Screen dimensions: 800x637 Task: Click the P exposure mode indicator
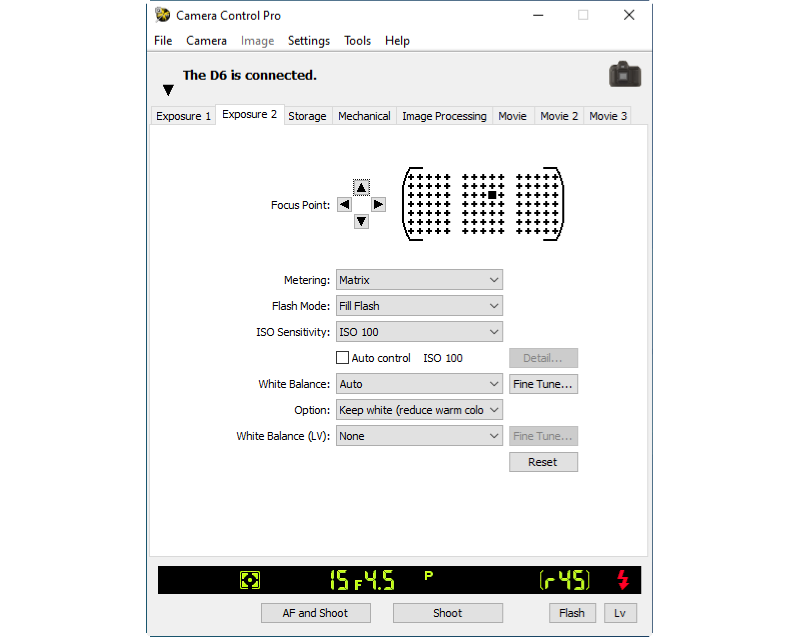(x=429, y=575)
